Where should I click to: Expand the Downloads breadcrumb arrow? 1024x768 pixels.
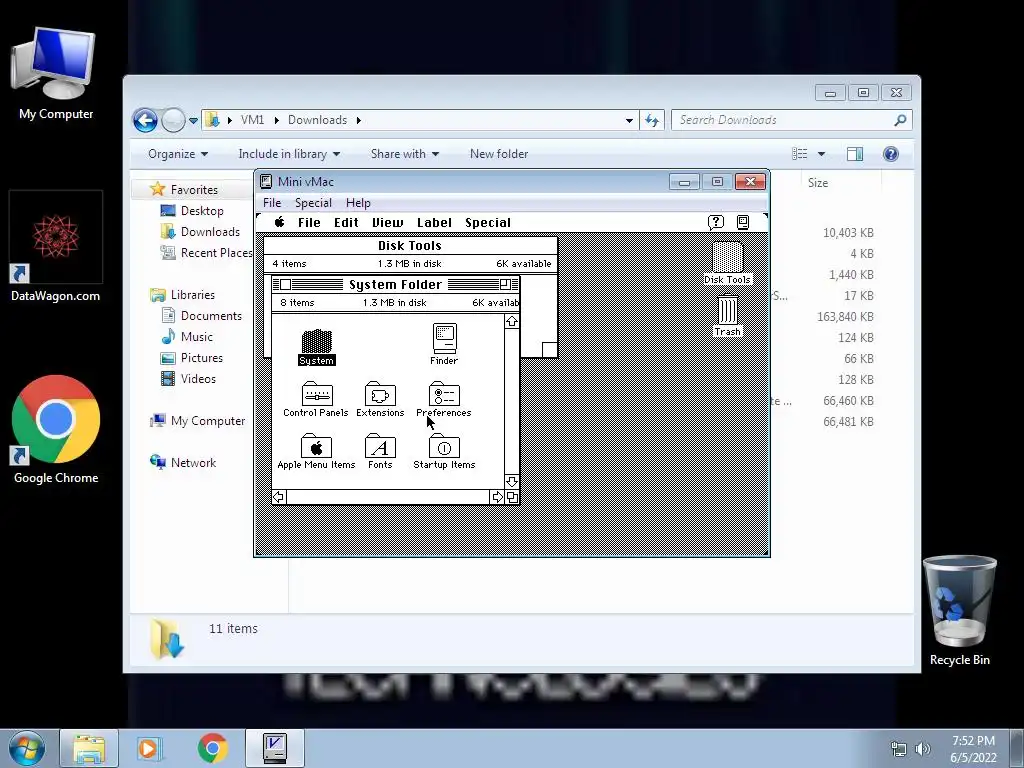pyautogui.click(x=359, y=120)
